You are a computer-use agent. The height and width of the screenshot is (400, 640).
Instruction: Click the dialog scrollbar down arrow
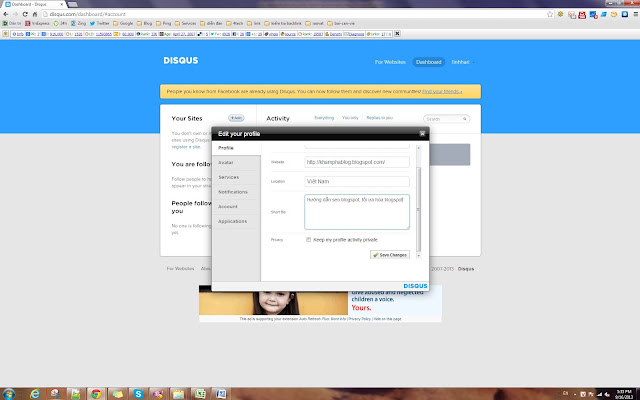418,255
